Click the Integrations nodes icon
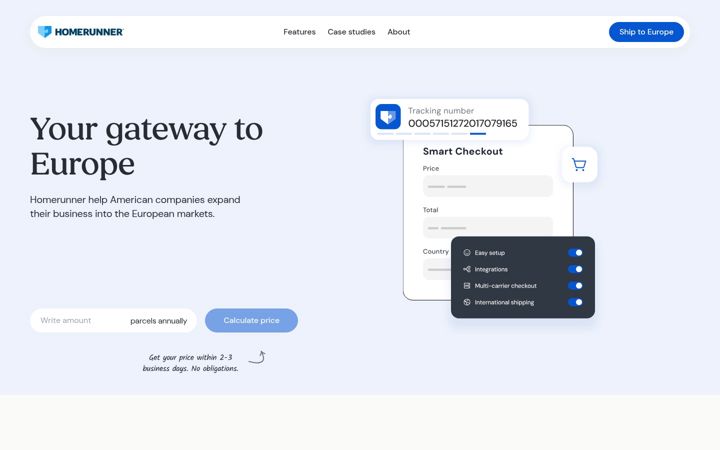 tap(467, 269)
